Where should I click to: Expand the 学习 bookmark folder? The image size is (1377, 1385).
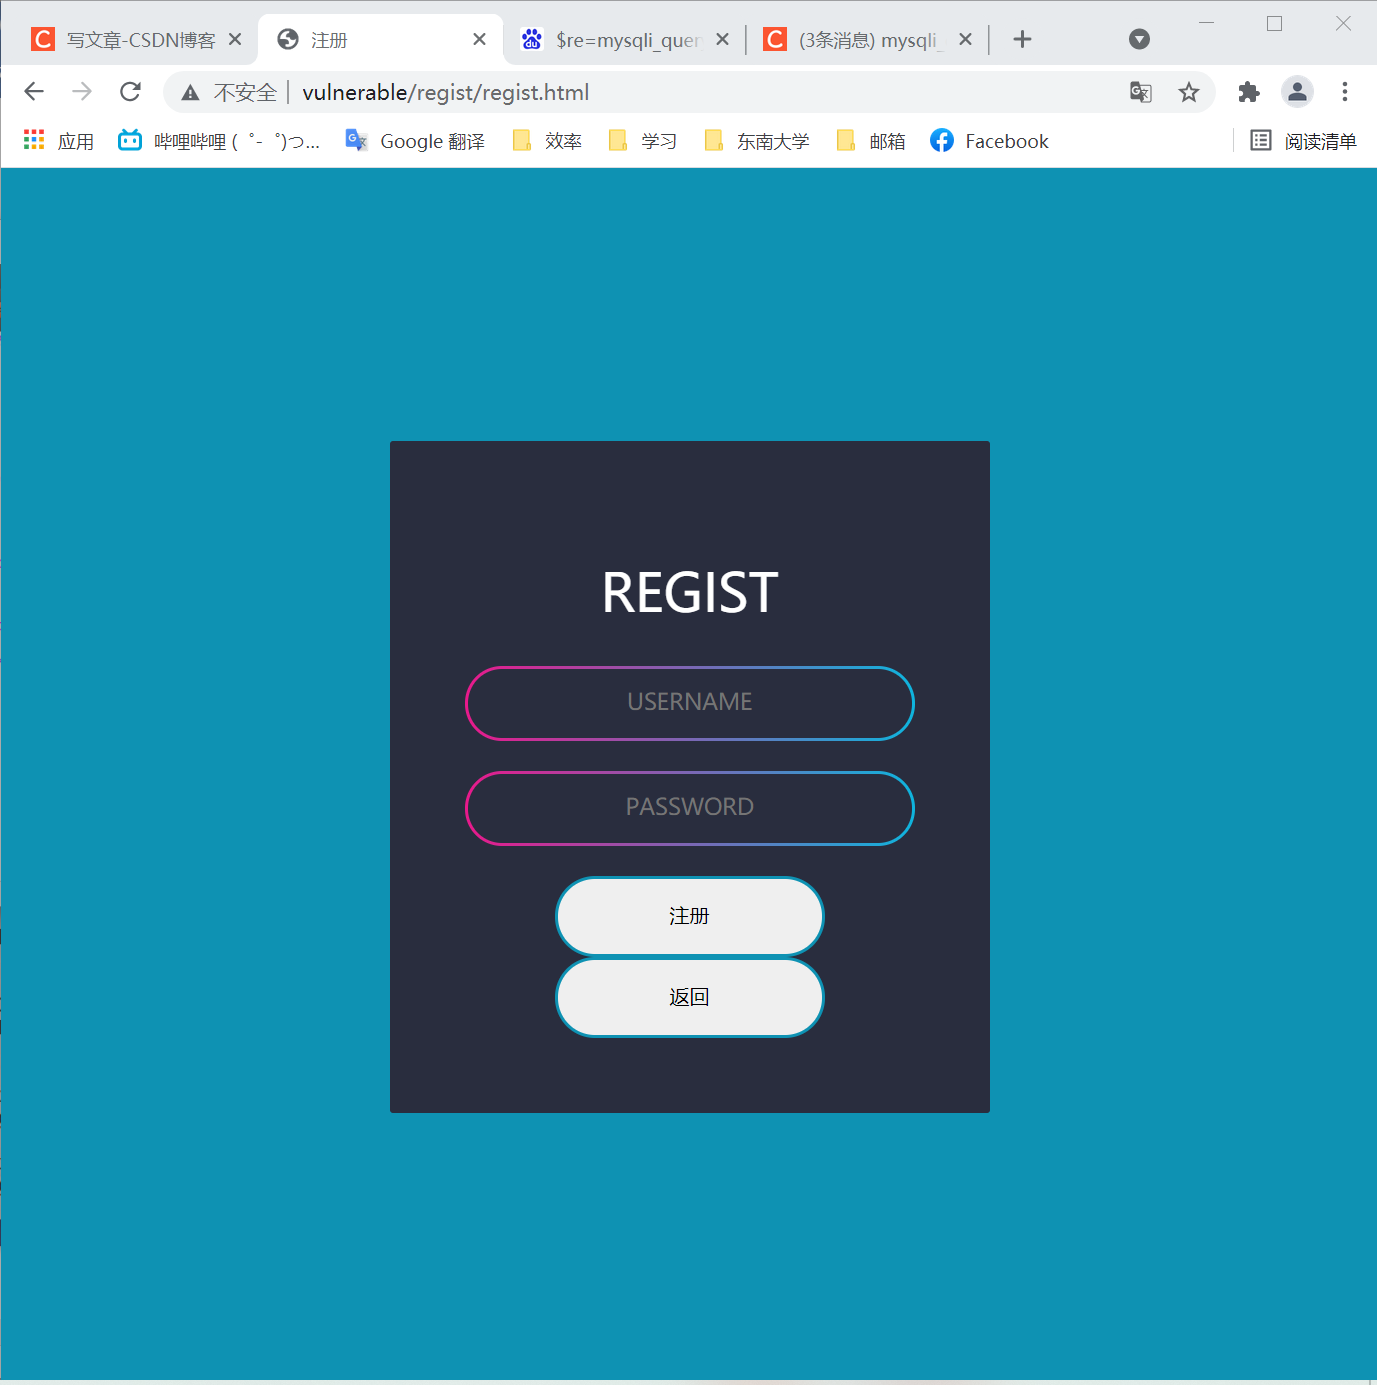[643, 141]
